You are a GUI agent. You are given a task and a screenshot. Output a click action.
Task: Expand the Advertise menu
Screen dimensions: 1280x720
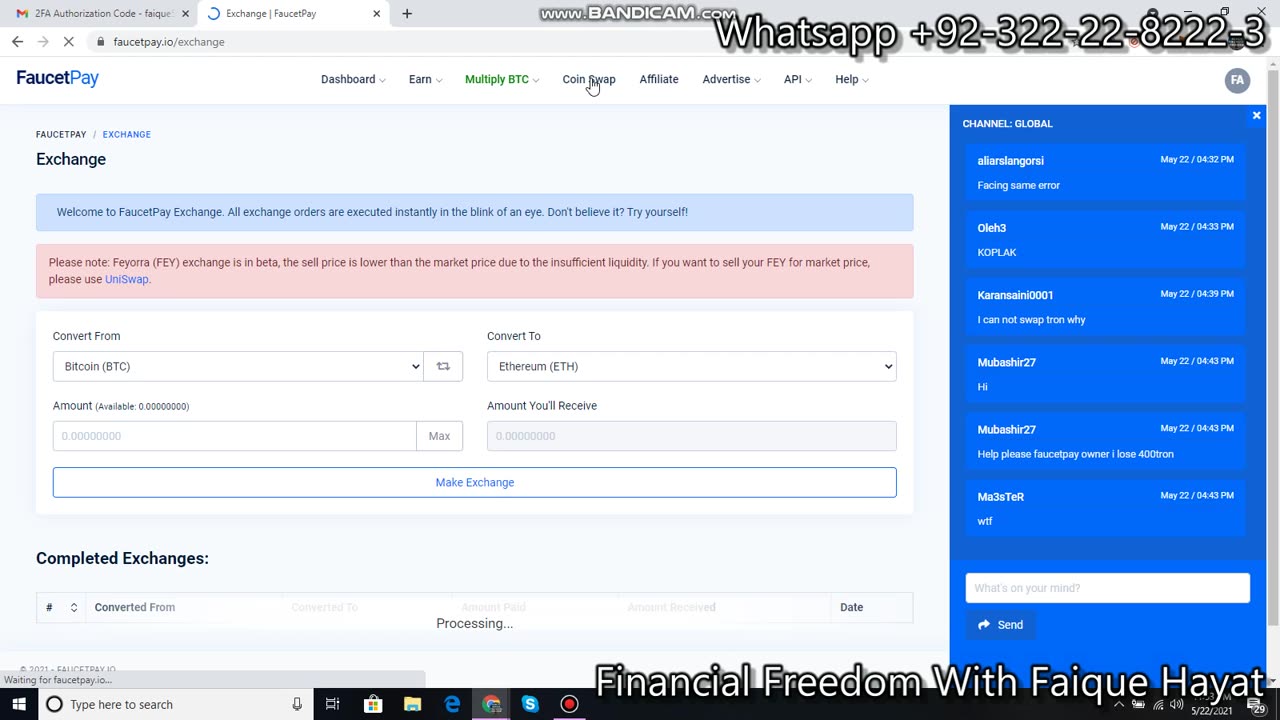[x=731, y=79]
